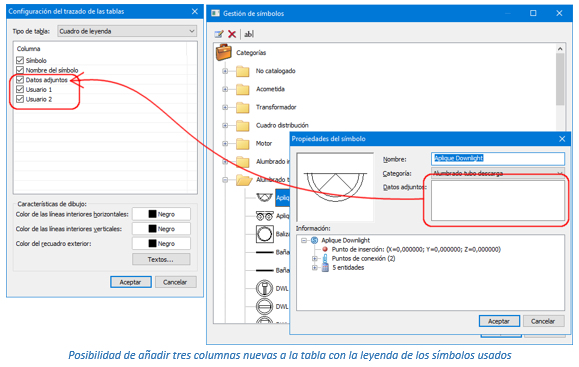Click Aceptar in Propiedades del símbolo

[499, 321]
